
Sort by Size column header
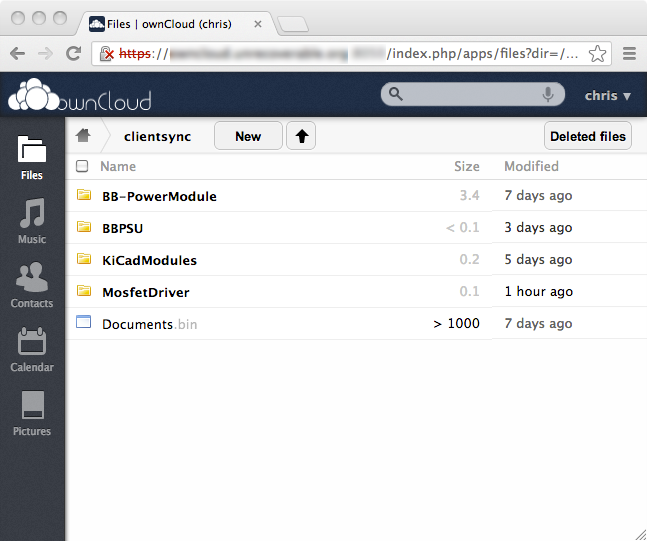[x=467, y=166]
